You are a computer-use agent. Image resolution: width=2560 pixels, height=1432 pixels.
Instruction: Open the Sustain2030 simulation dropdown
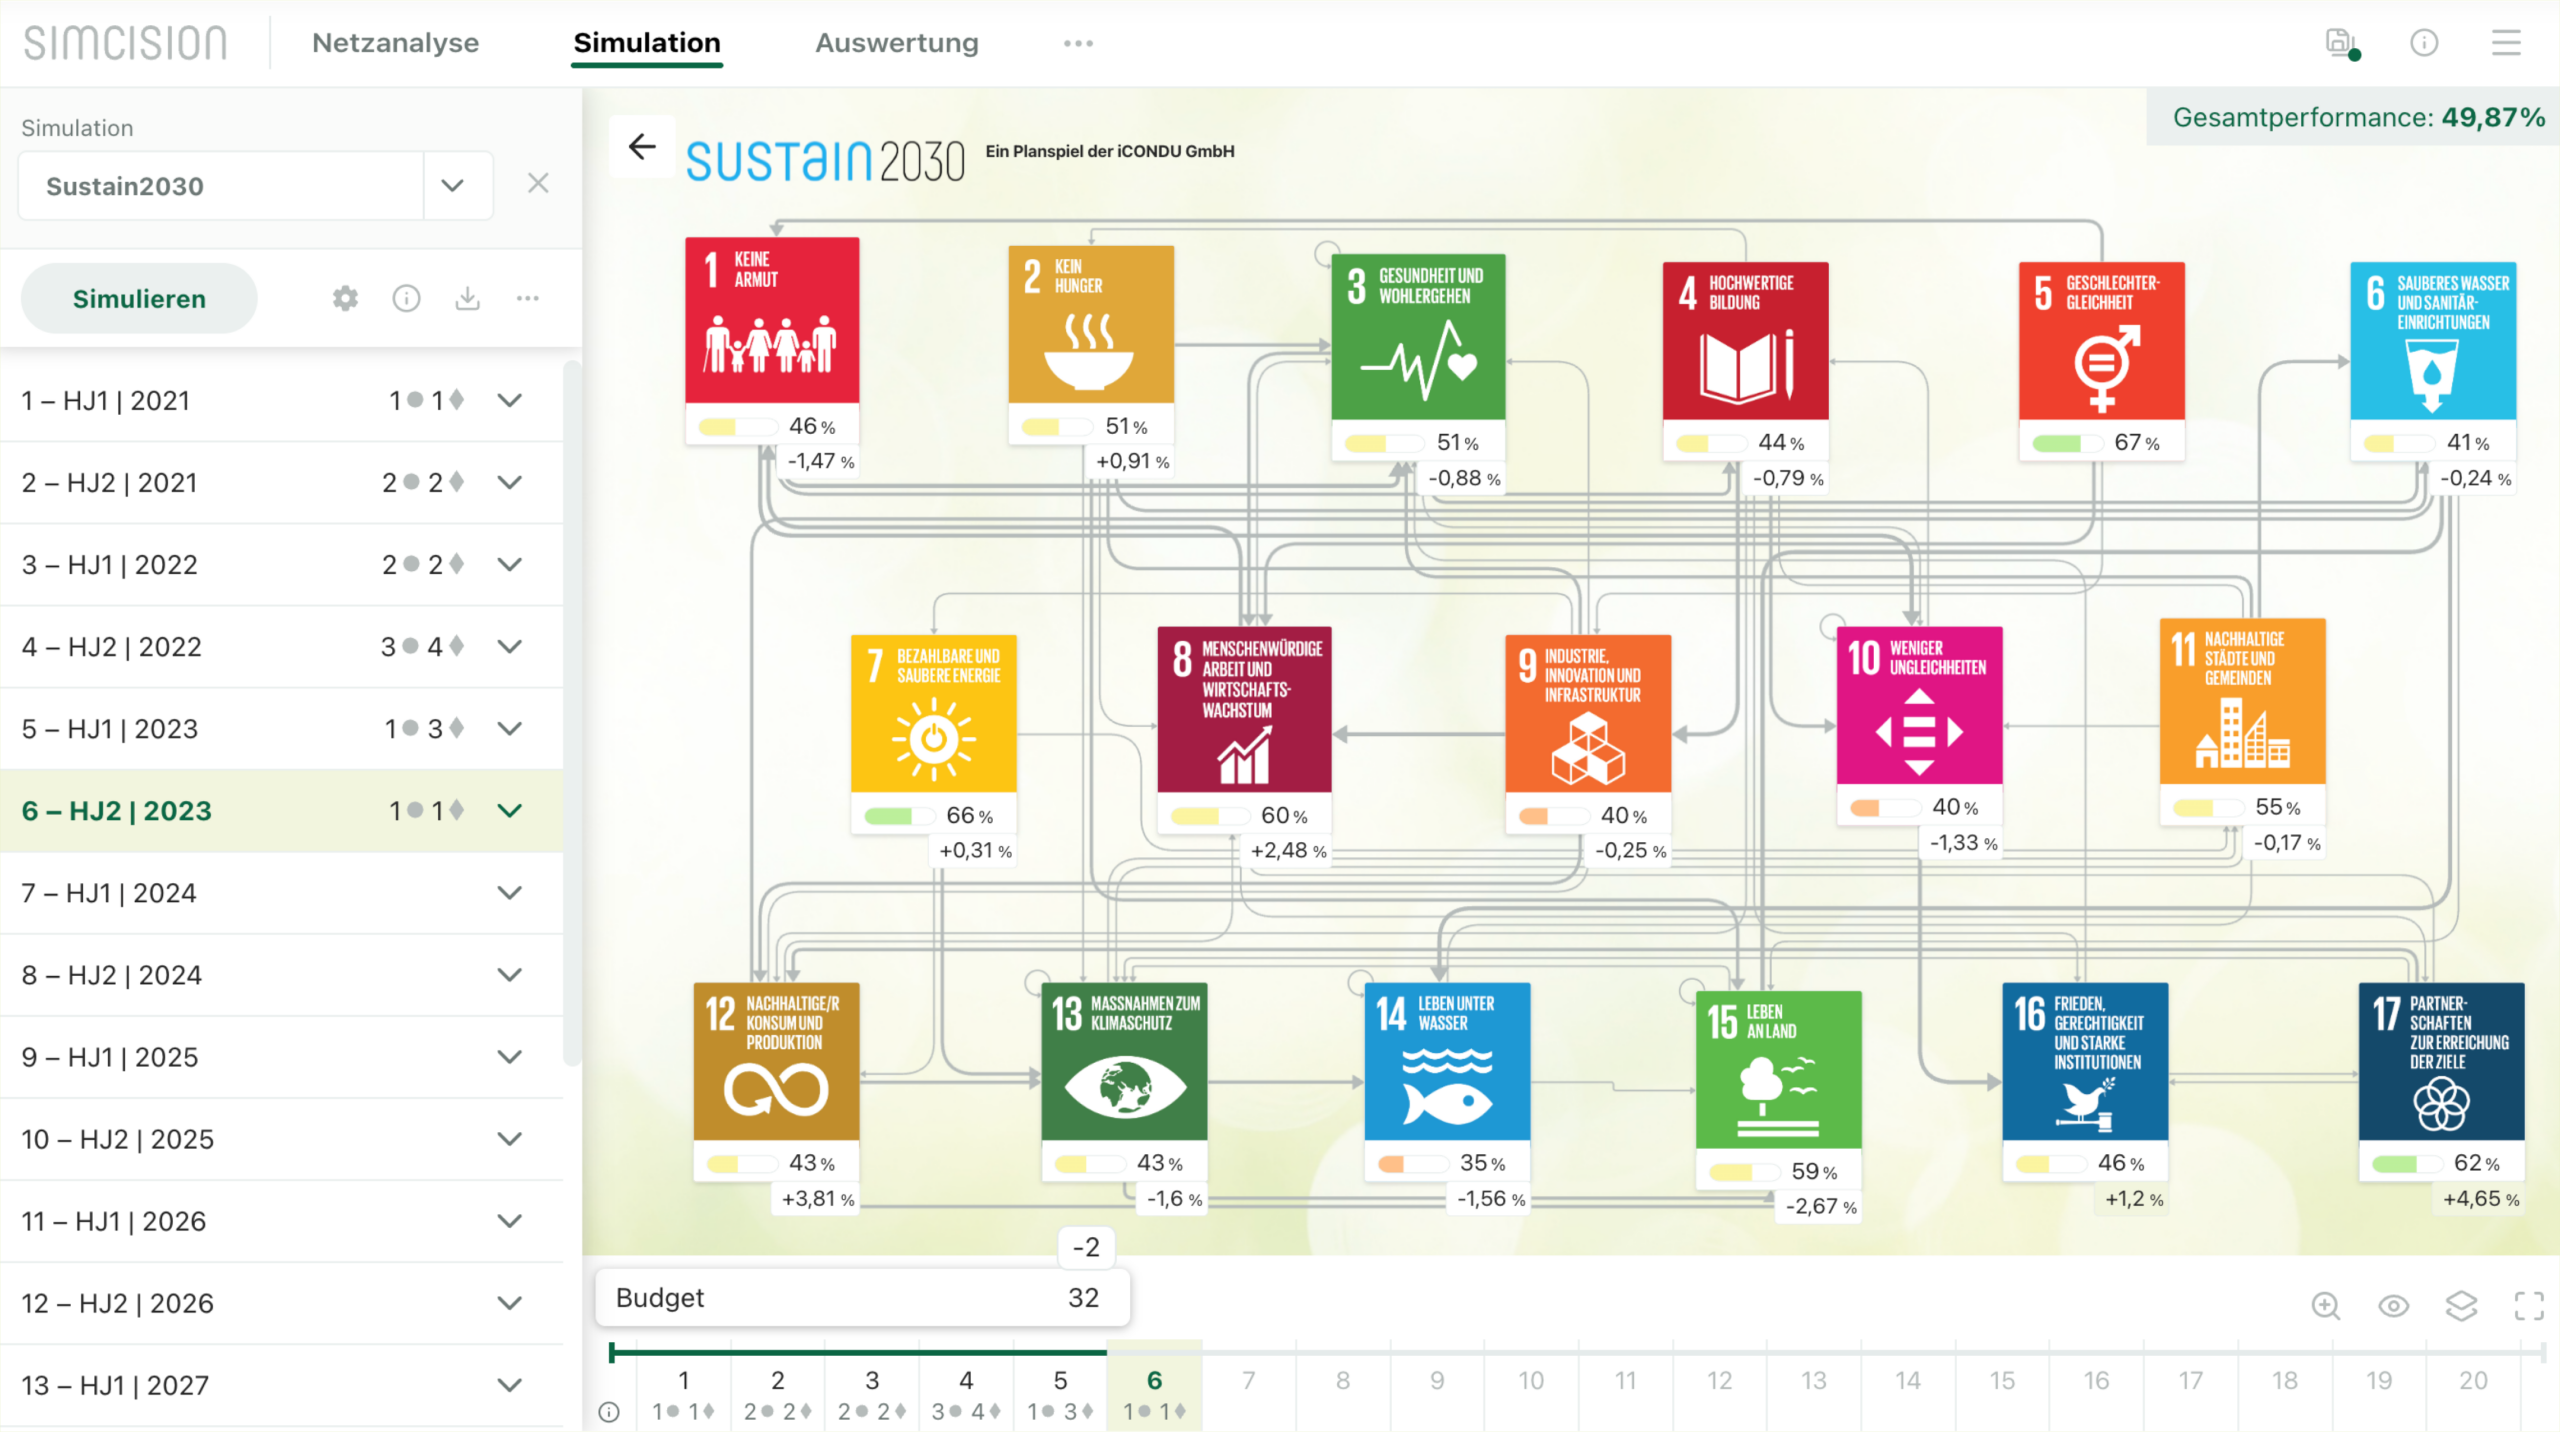point(452,186)
